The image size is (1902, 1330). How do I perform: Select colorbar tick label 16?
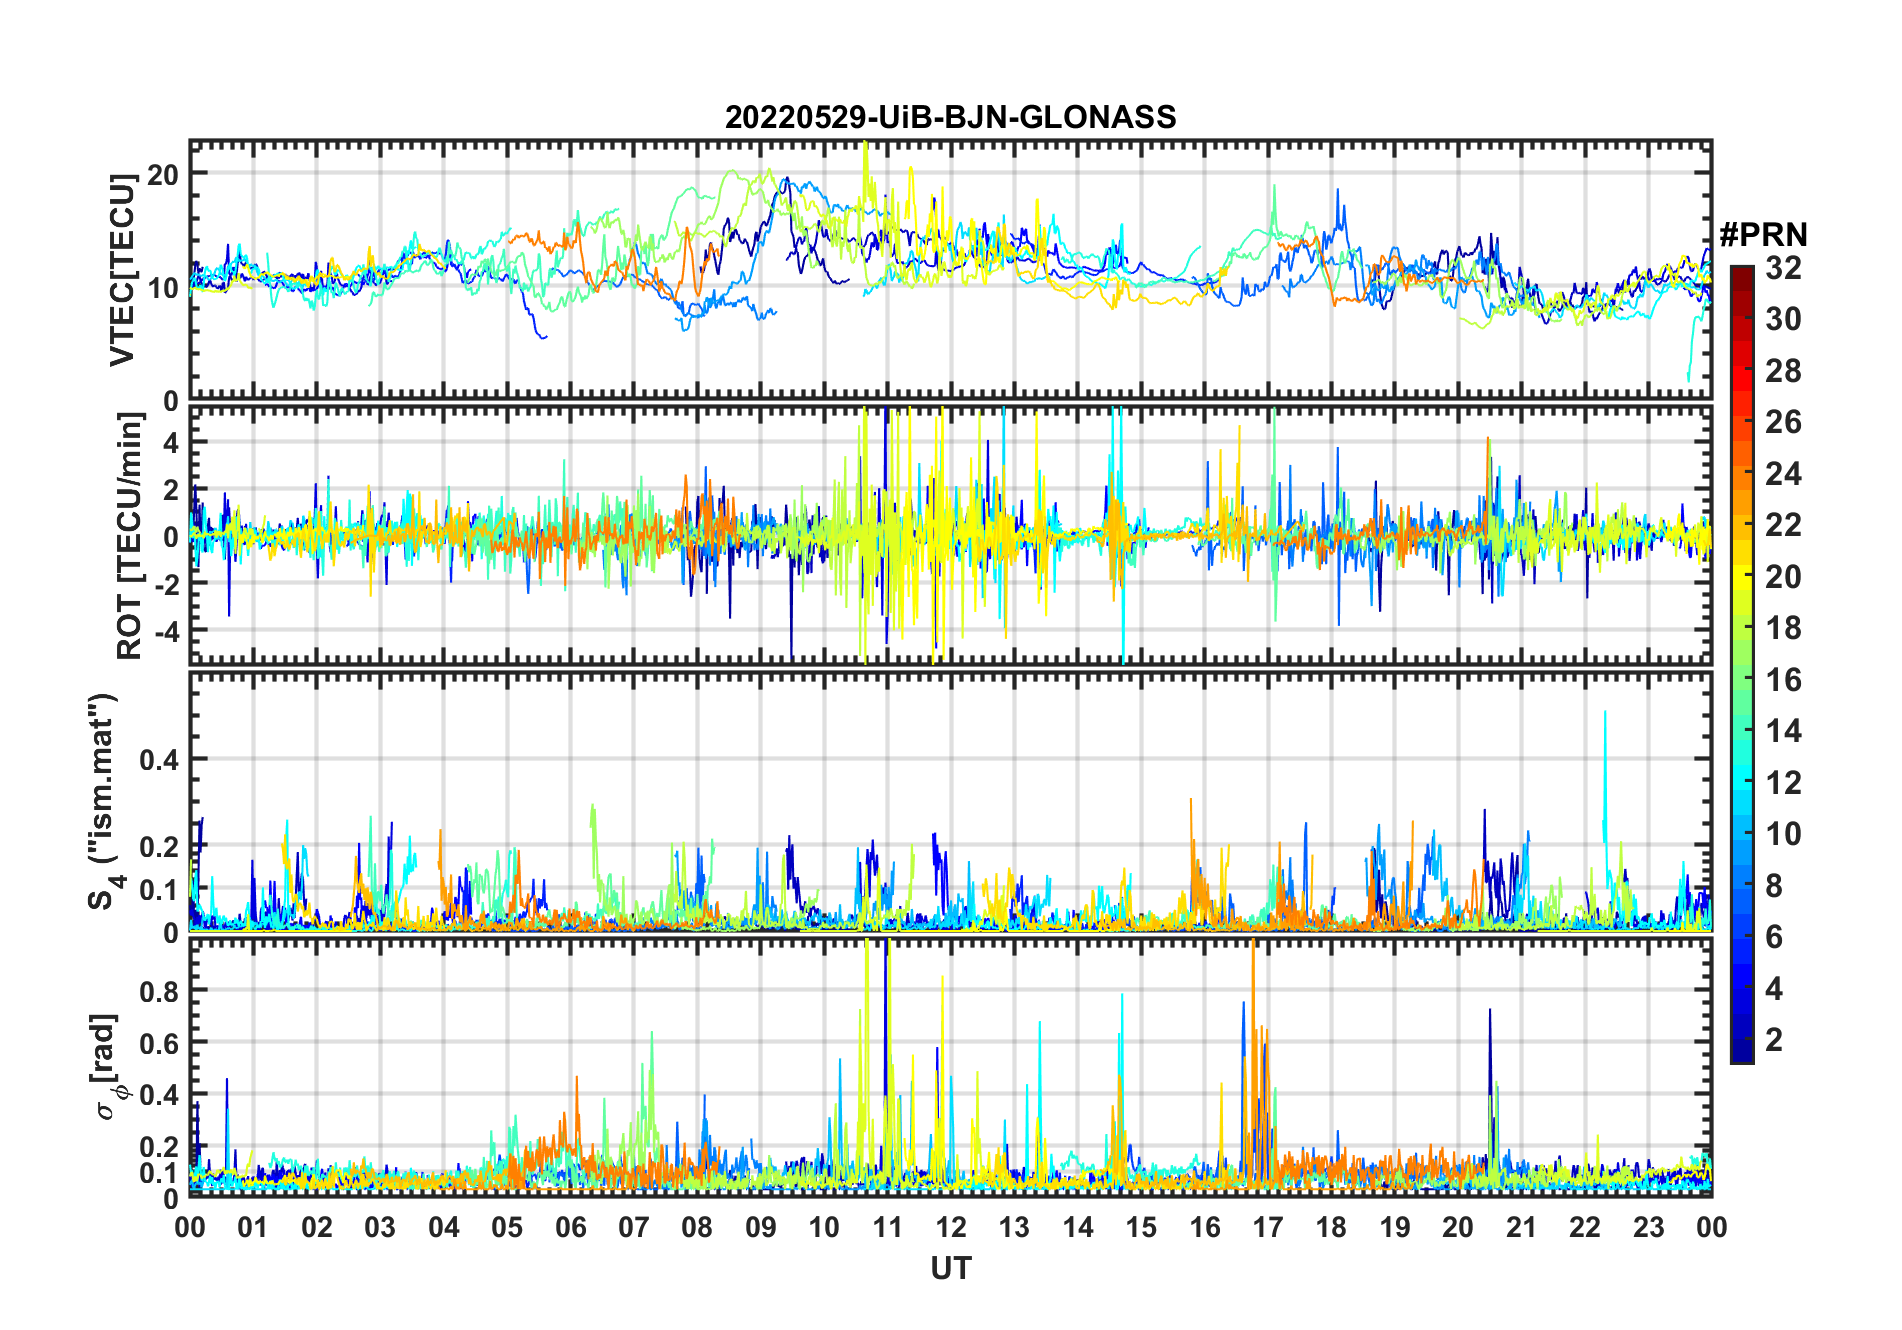pyautogui.click(x=1782, y=680)
